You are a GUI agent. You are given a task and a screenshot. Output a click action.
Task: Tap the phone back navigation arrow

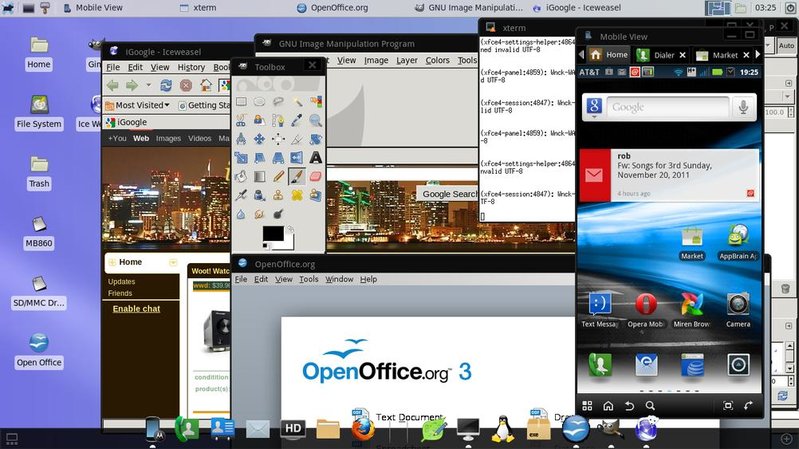click(629, 406)
